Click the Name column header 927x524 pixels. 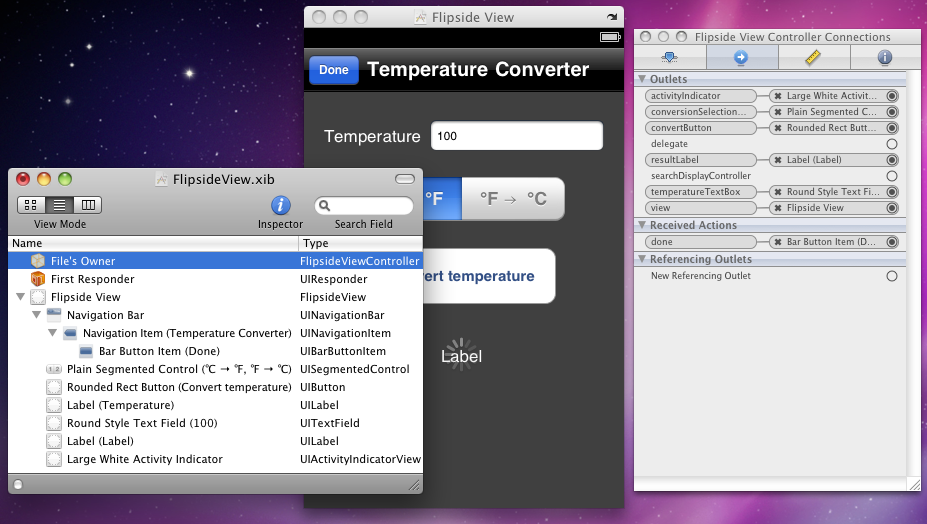154,243
